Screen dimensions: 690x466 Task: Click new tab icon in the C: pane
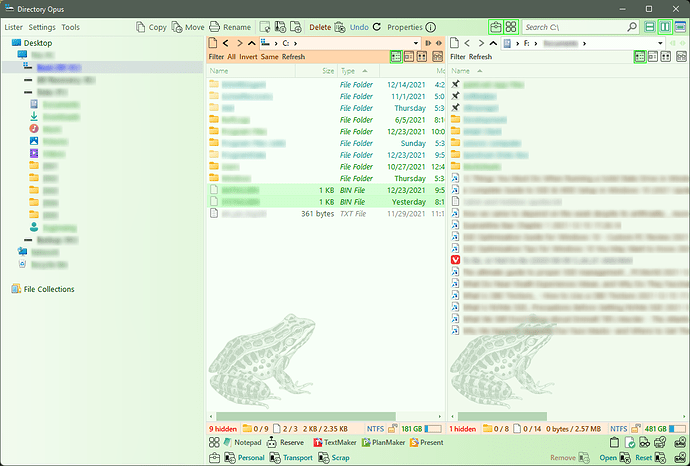point(213,43)
